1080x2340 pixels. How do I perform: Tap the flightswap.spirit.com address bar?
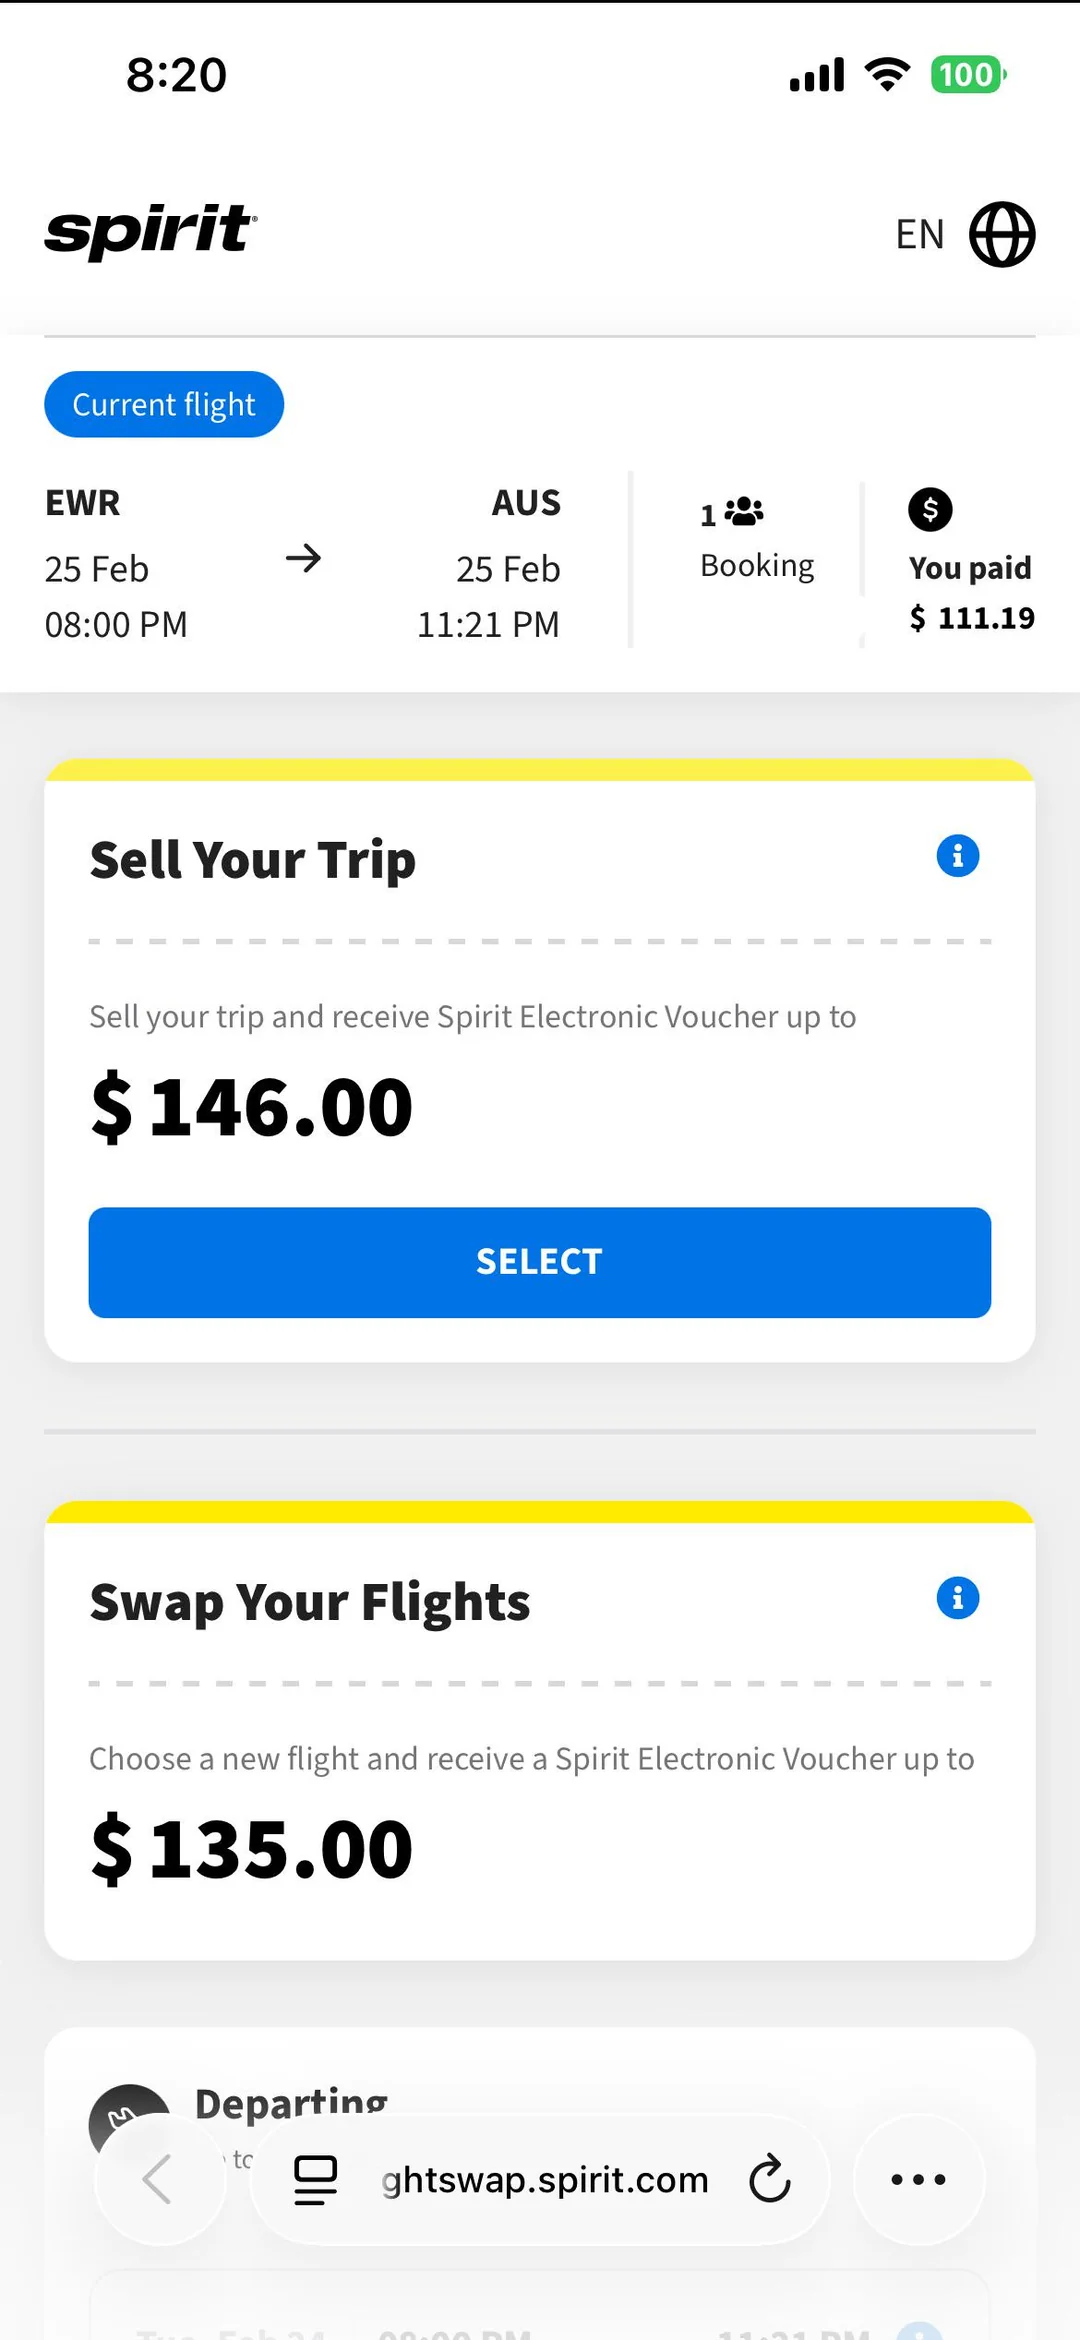[545, 2180]
